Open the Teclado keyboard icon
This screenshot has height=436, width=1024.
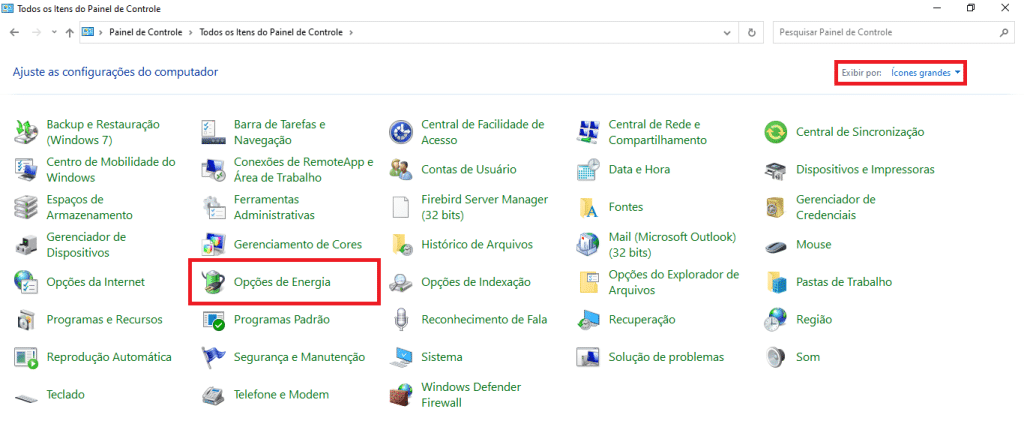26,394
